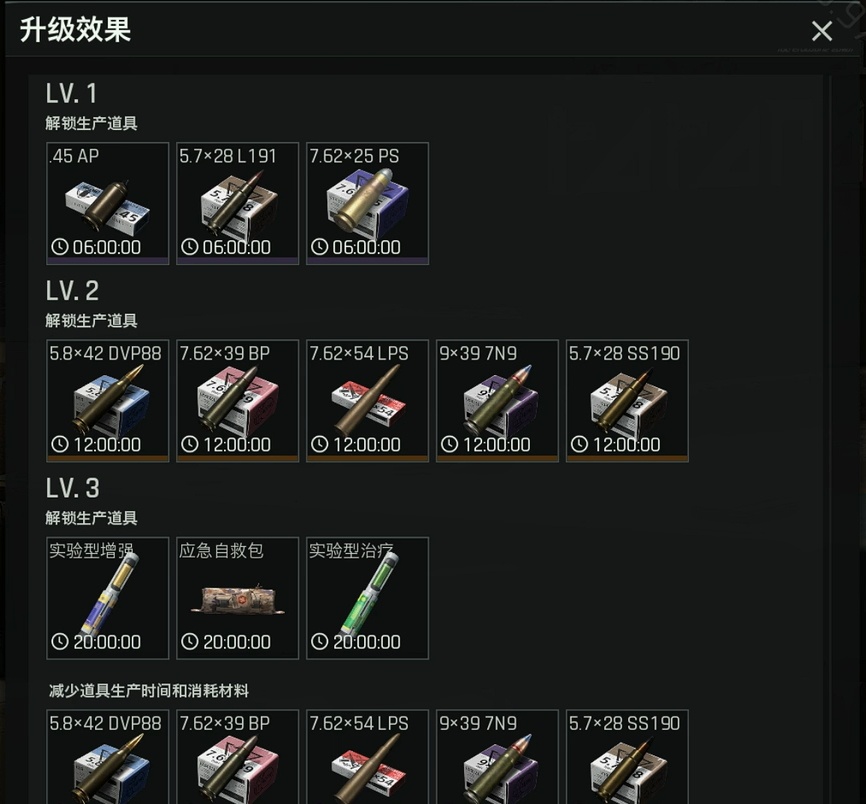Click the 减少道具生产时间和消耗材料 label

(x=149, y=690)
